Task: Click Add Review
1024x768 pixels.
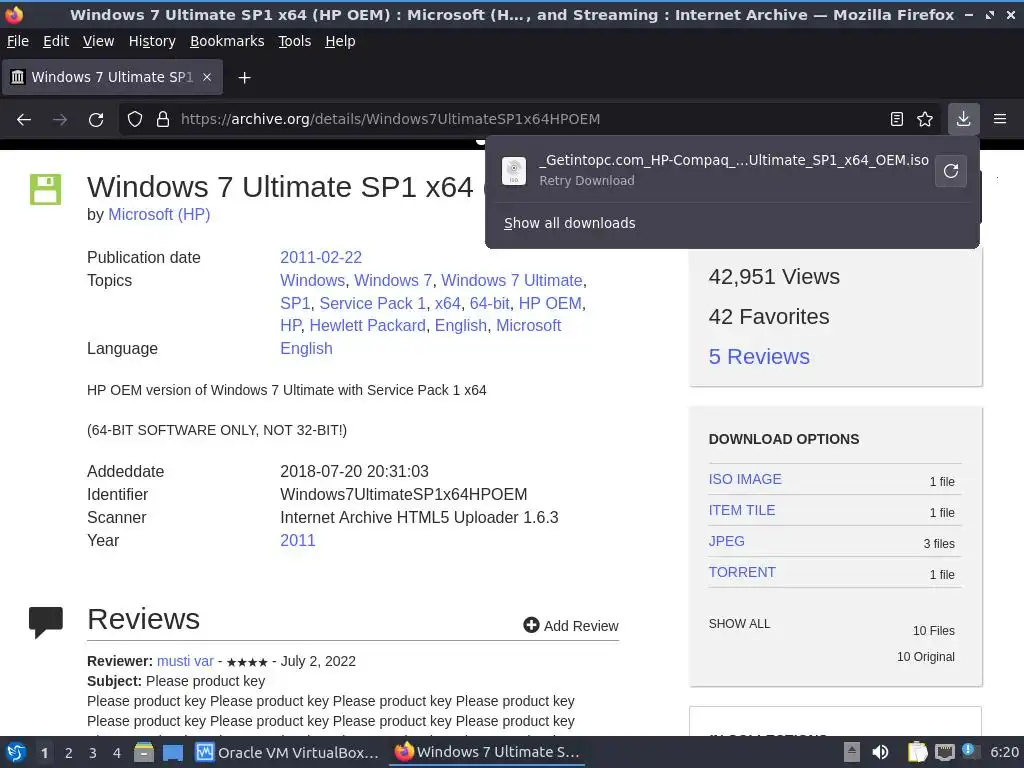Action: pyautogui.click(x=571, y=626)
